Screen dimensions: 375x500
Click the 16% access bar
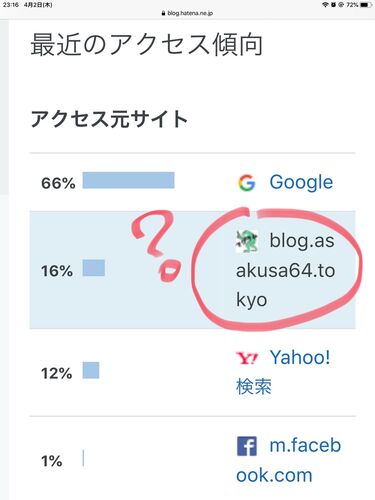pyautogui.click(x=94, y=268)
